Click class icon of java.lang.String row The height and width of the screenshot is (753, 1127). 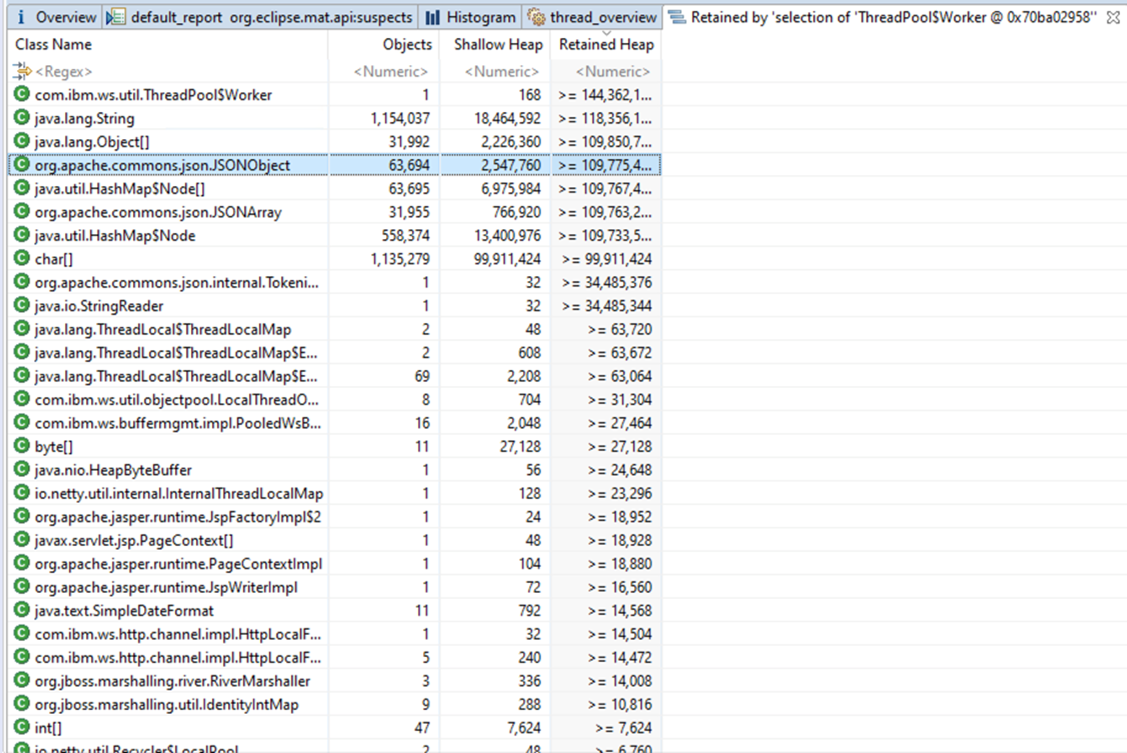[22, 118]
